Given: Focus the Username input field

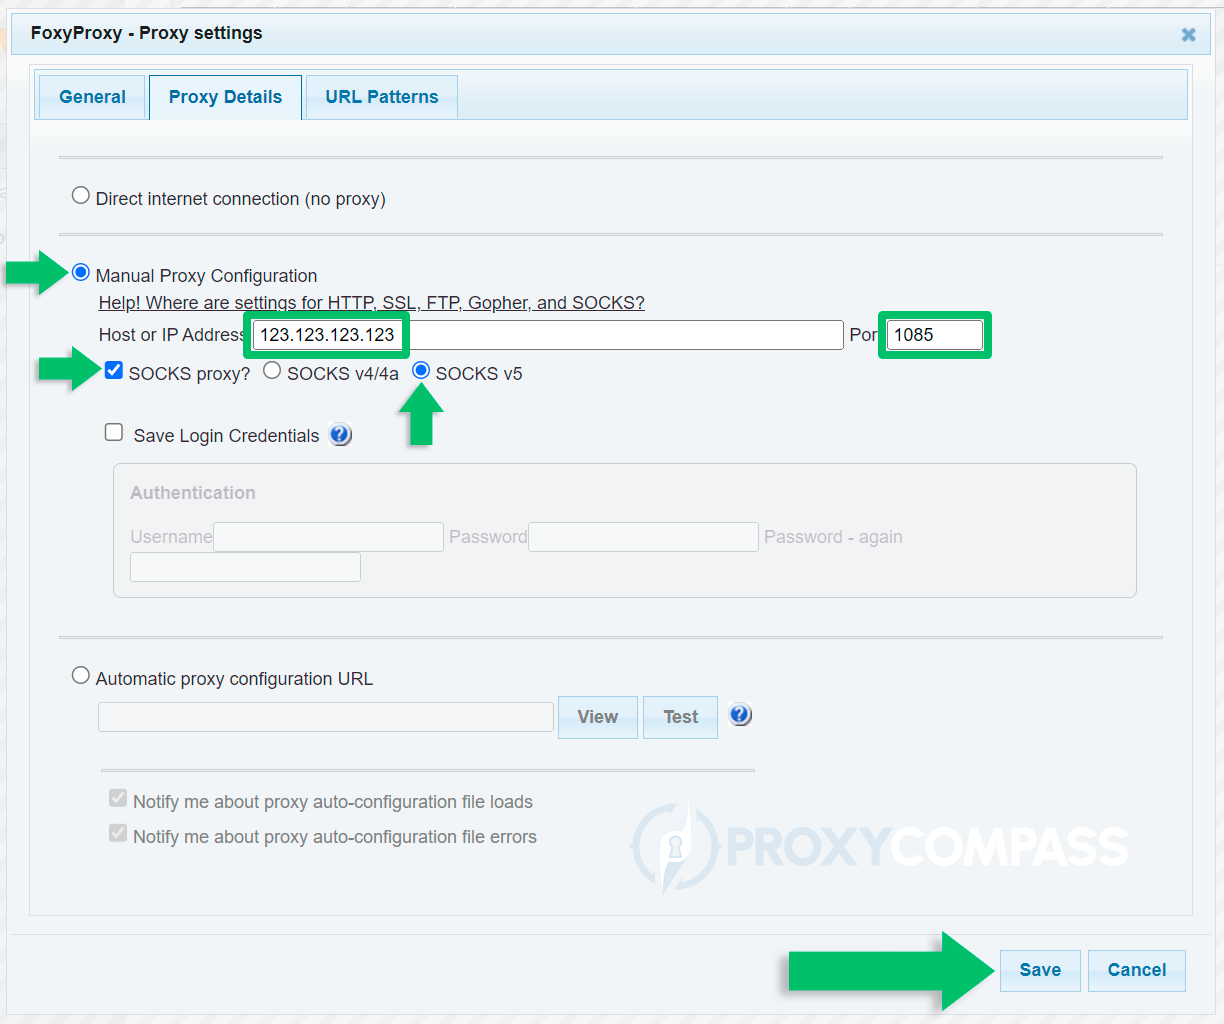Looking at the screenshot, I should tap(328, 537).
